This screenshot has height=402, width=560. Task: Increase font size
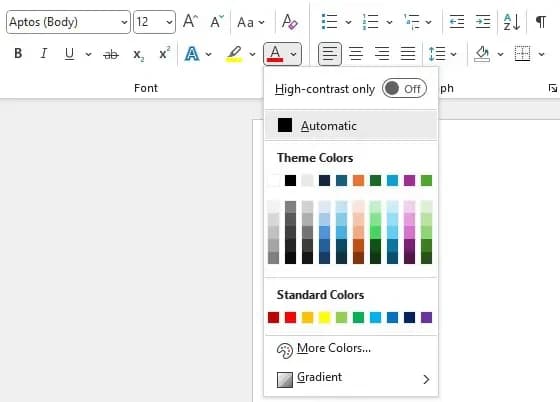190,22
